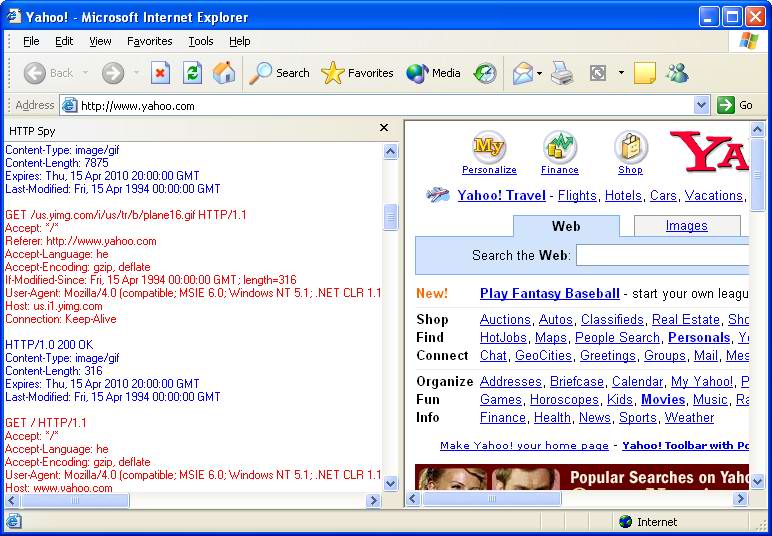Click the Mail envelope icon
The image size is (772, 536).
click(522, 73)
